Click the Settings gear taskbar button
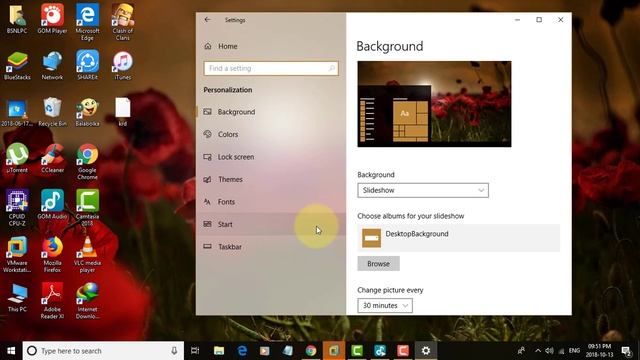This screenshot has width=640, height=360. 426,351
